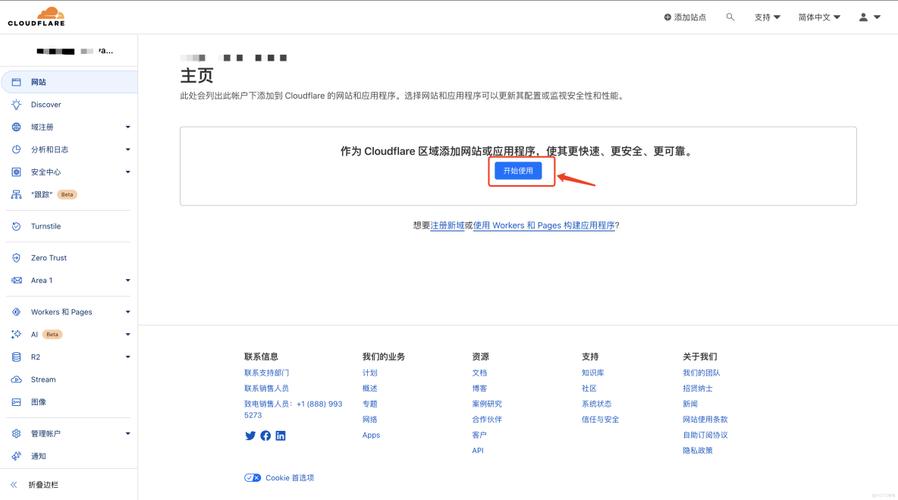Select the 网站 sidebar item
The width and height of the screenshot is (898, 500).
click(x=69, y=82)
